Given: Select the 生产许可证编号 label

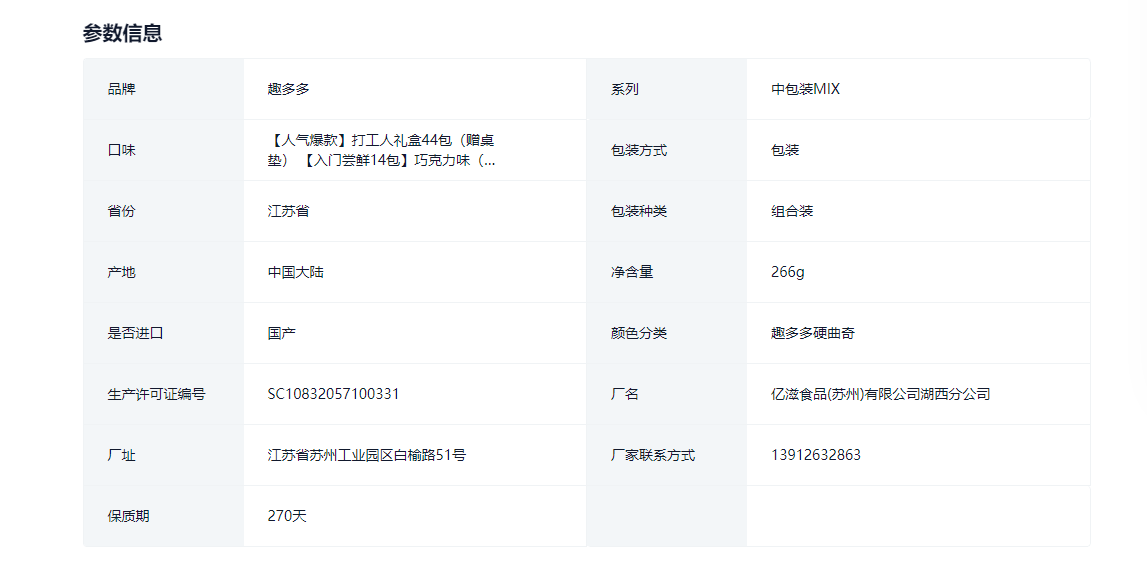Looking at the screenshot, I should (x=157, y=394).
